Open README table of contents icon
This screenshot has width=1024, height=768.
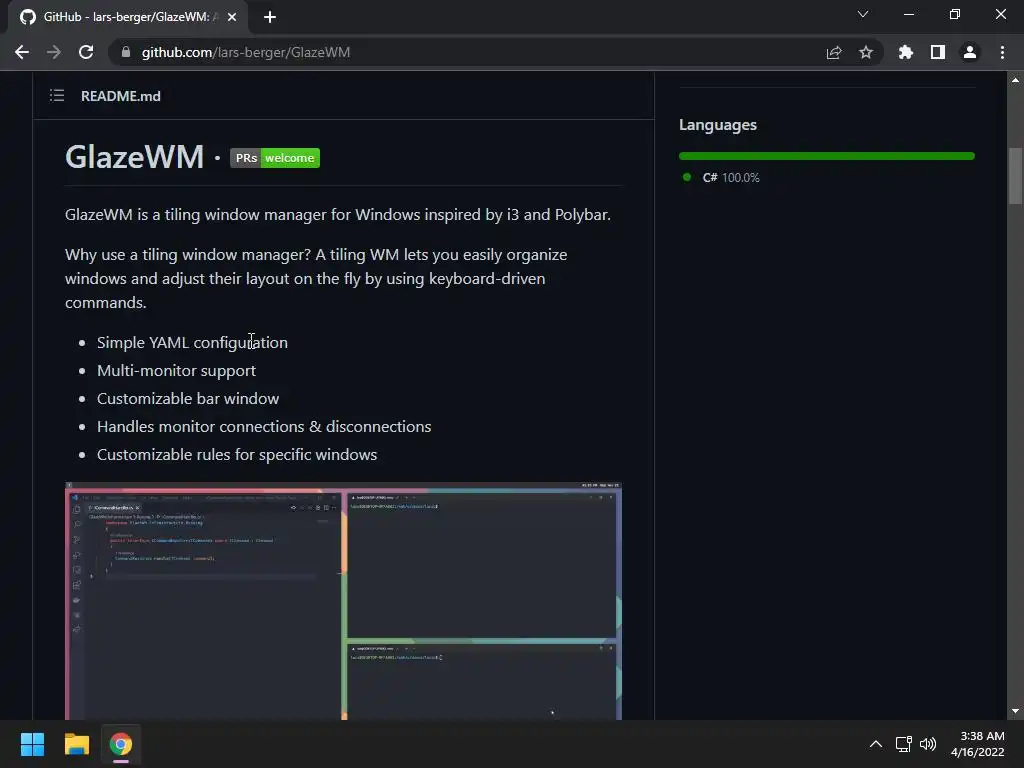click(x=57, y=96)
